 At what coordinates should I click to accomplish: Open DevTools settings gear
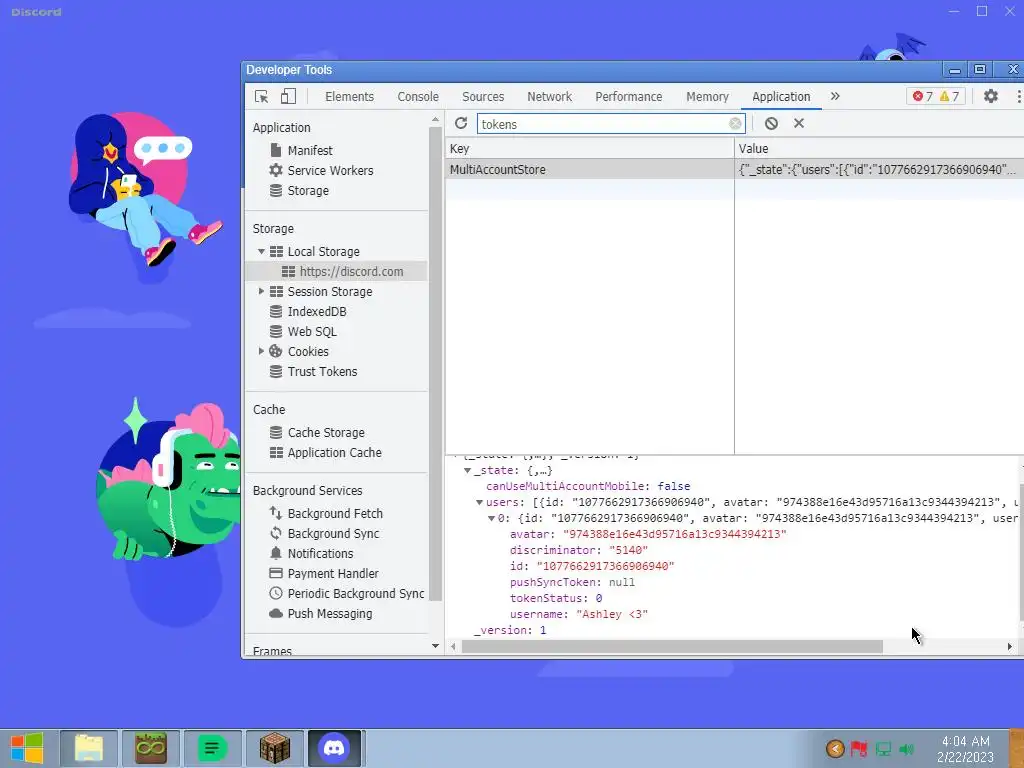pyautogui.click(x=991, y=97)
